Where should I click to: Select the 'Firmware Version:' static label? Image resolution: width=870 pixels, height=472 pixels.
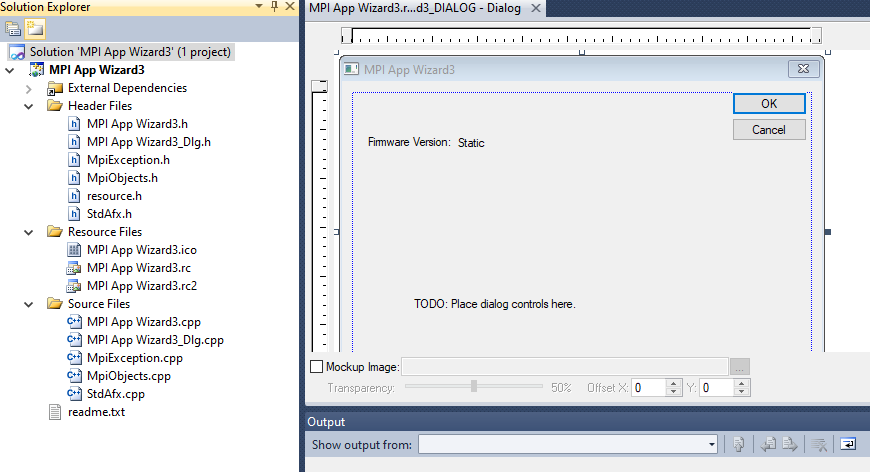click(409, 142)
